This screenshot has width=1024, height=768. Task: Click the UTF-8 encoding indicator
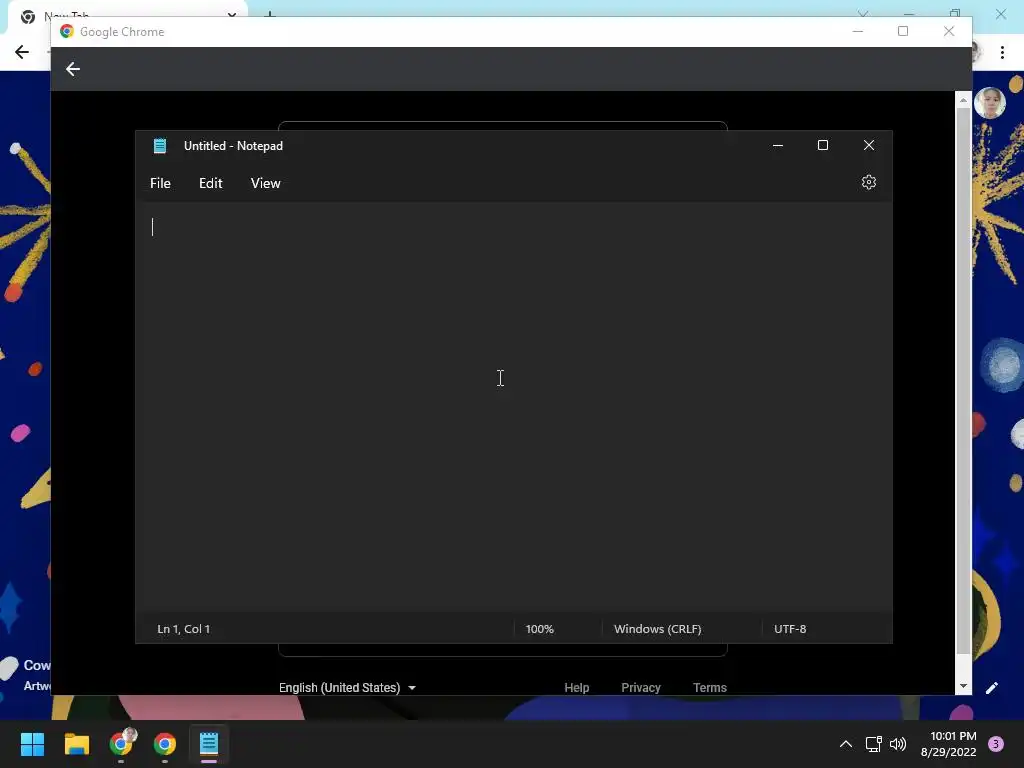coord(790,629)
